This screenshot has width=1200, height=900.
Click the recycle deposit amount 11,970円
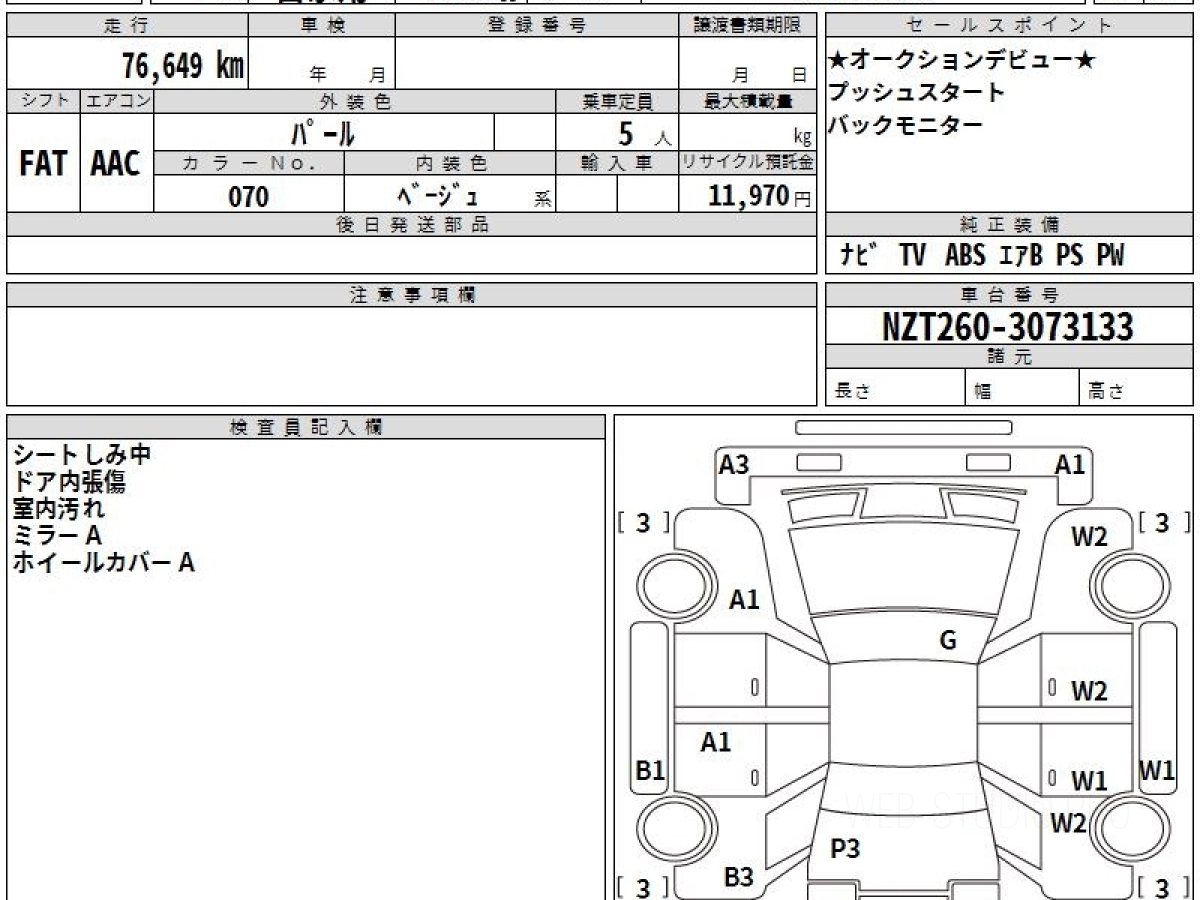pos(760,196)
